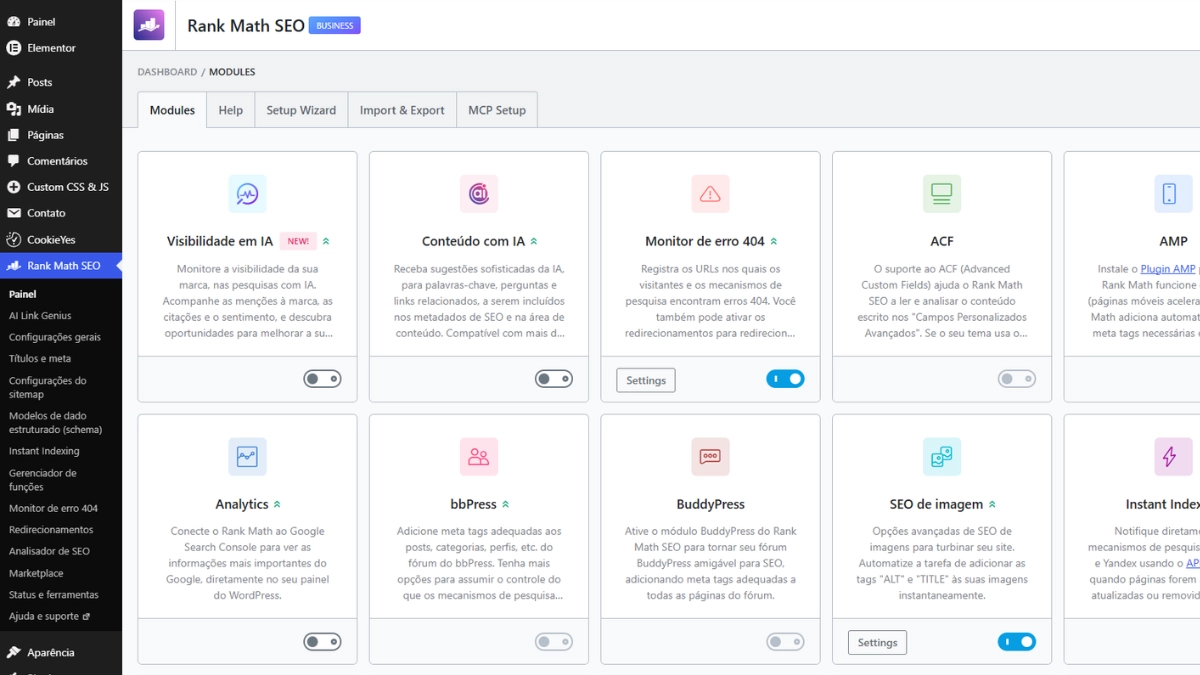This screenshot has width=1200, height=675.
Task: Switch to the Help tab
Action: (231, 110)
